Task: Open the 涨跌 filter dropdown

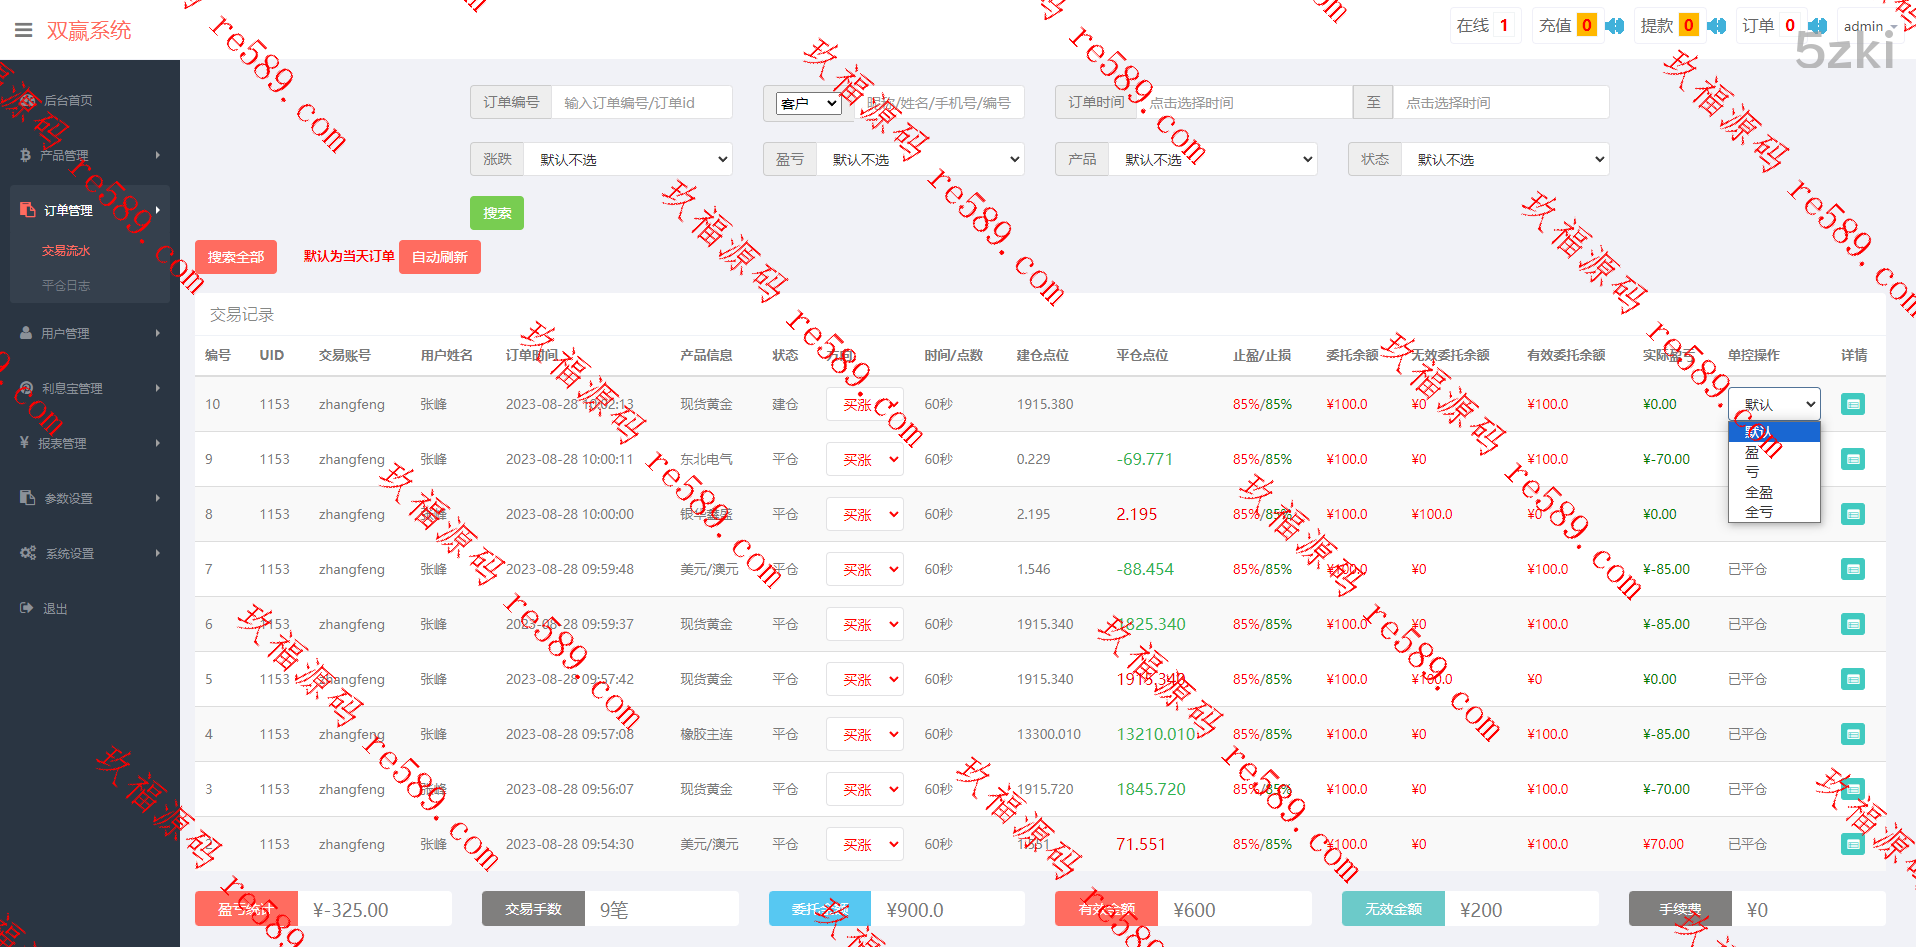Action: (x=628, y=160)
